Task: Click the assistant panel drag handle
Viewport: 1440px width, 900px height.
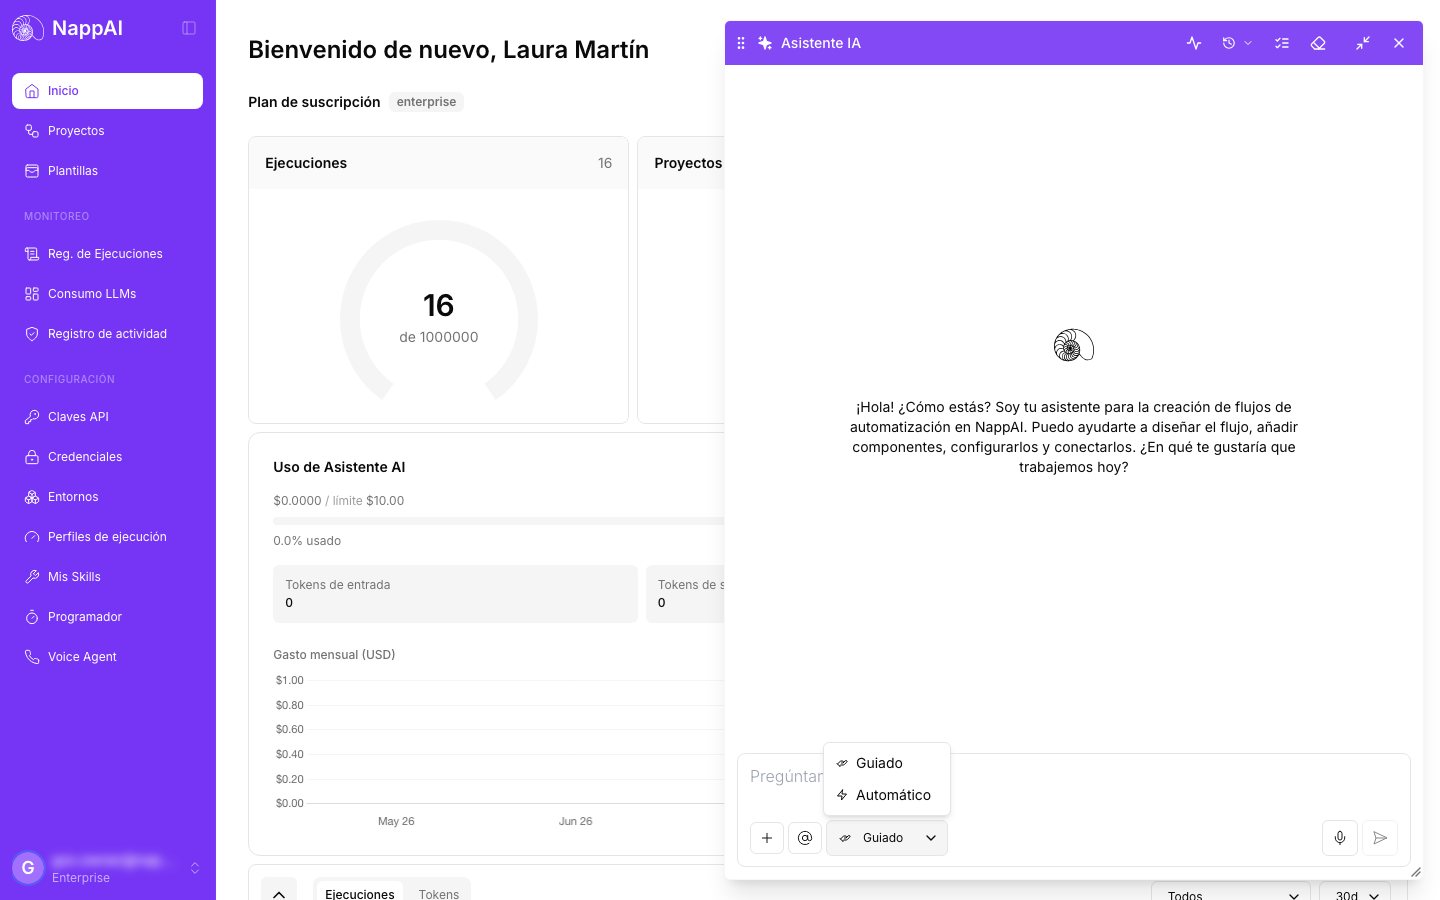Action: (741, 43)
